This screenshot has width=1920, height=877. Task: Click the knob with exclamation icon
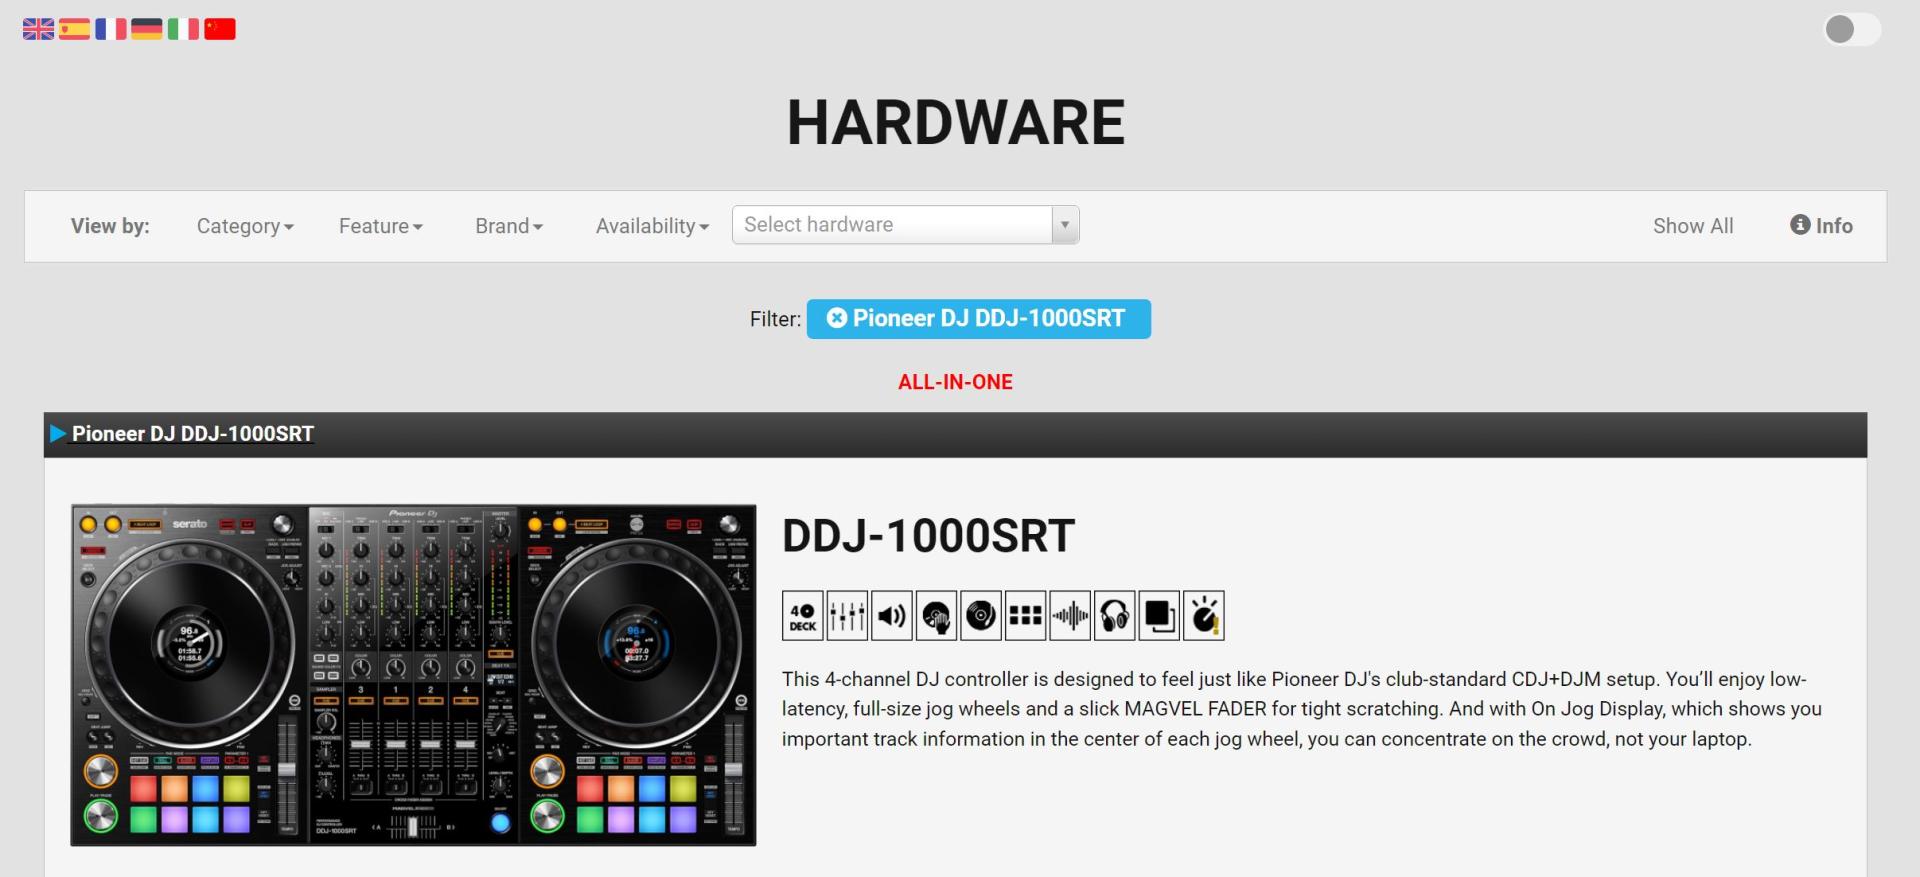1204,615
